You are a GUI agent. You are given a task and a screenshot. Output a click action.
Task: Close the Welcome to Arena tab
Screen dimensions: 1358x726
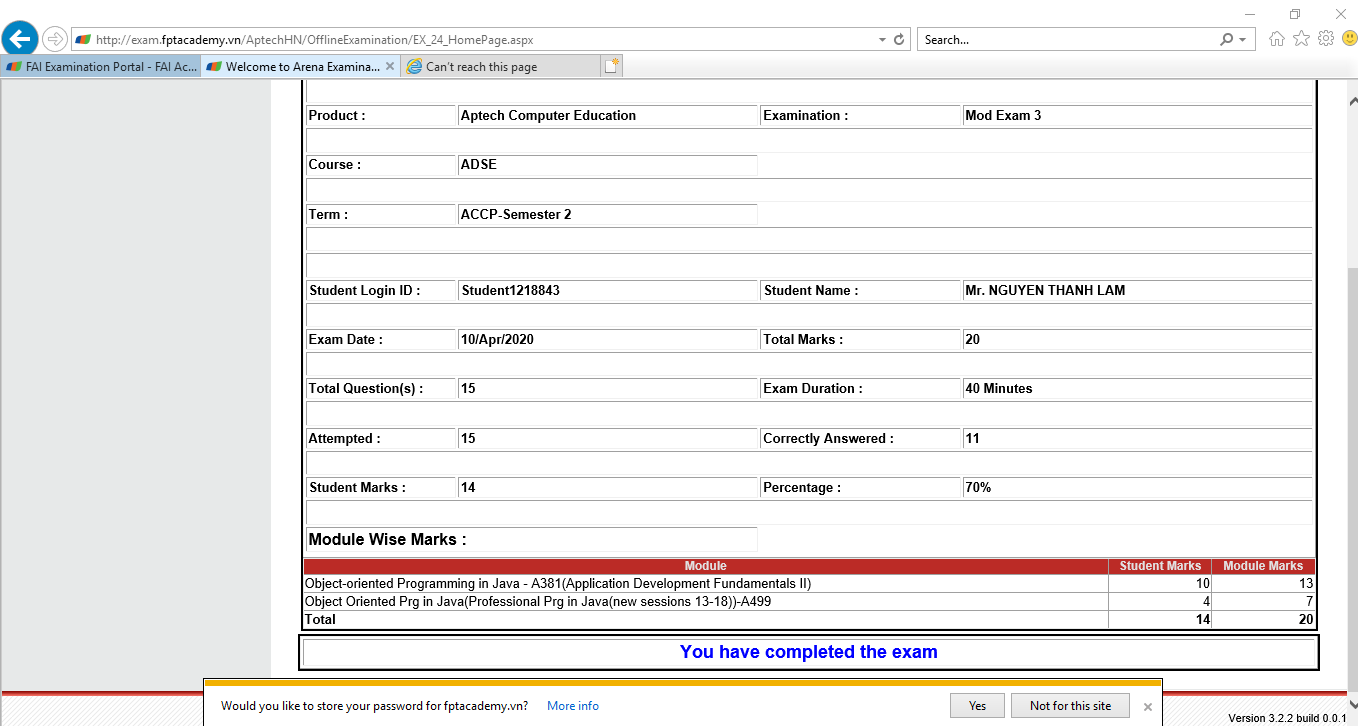click(x=390, y=67)
